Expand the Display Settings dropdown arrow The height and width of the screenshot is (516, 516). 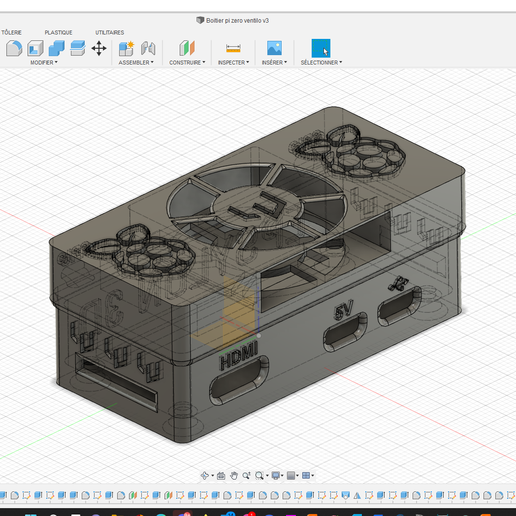[x=282, y=475]
